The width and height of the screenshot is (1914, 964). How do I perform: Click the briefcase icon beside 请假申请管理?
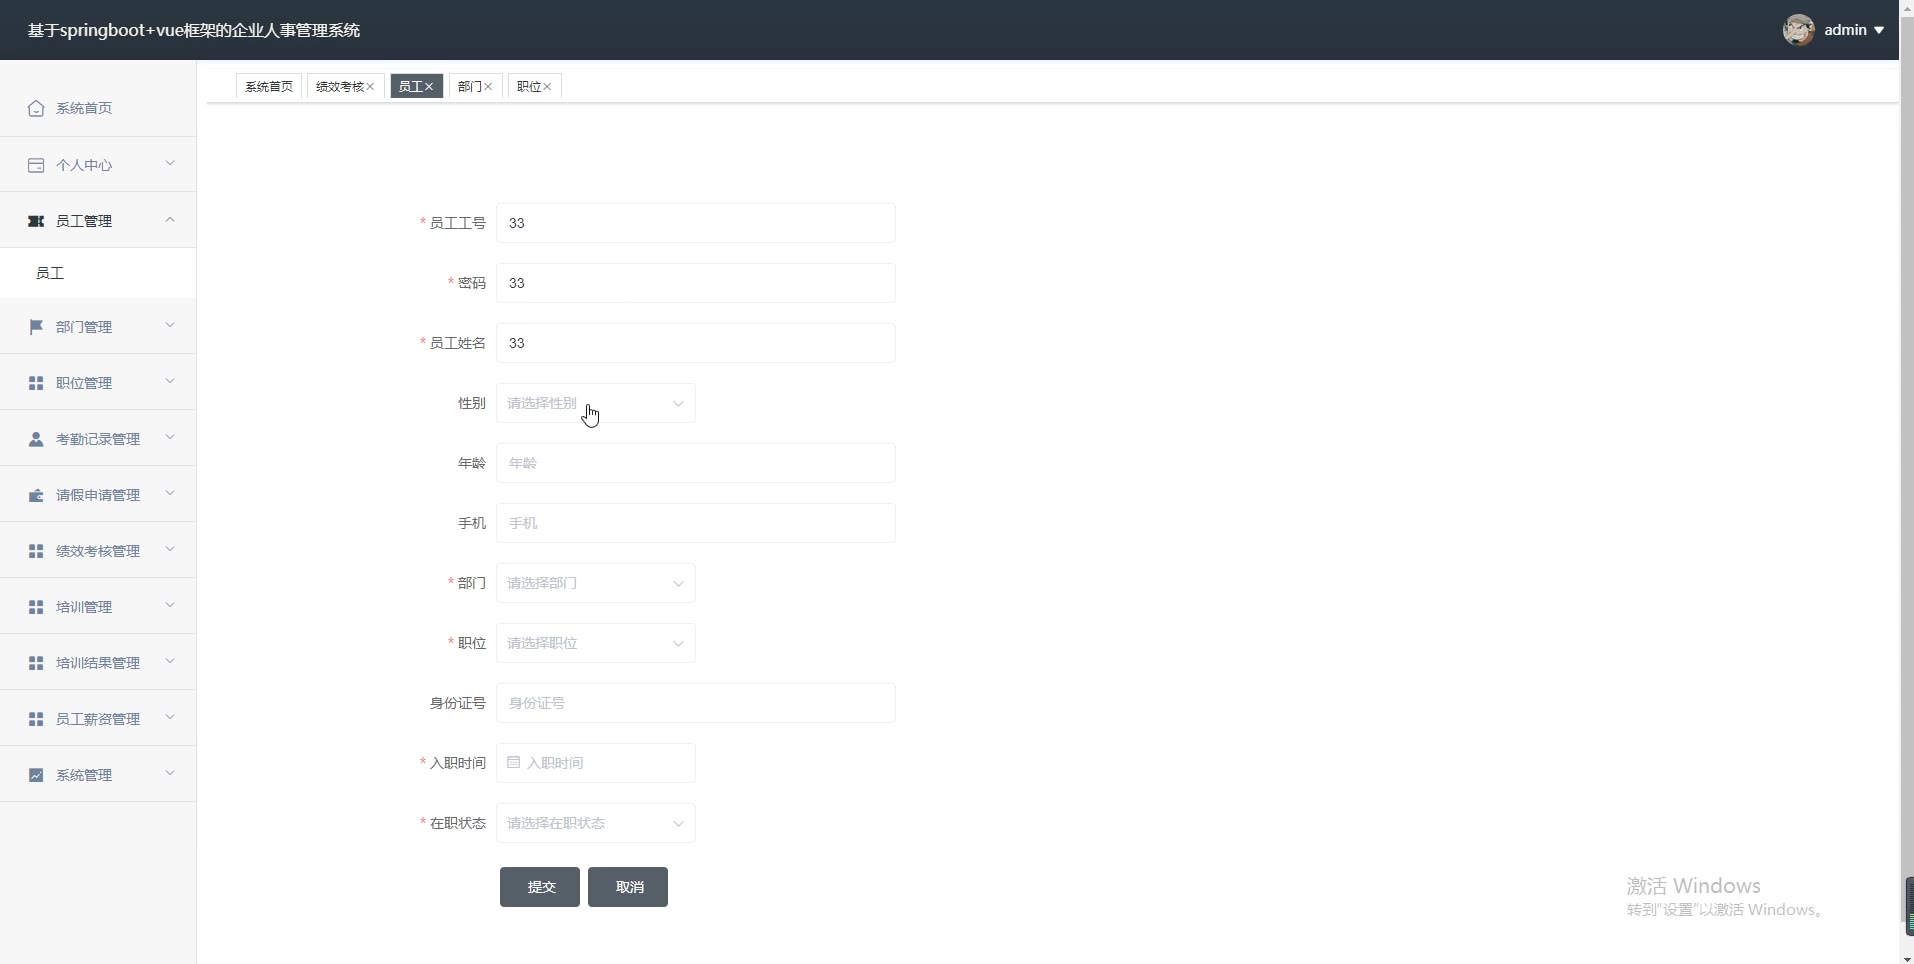36,495
